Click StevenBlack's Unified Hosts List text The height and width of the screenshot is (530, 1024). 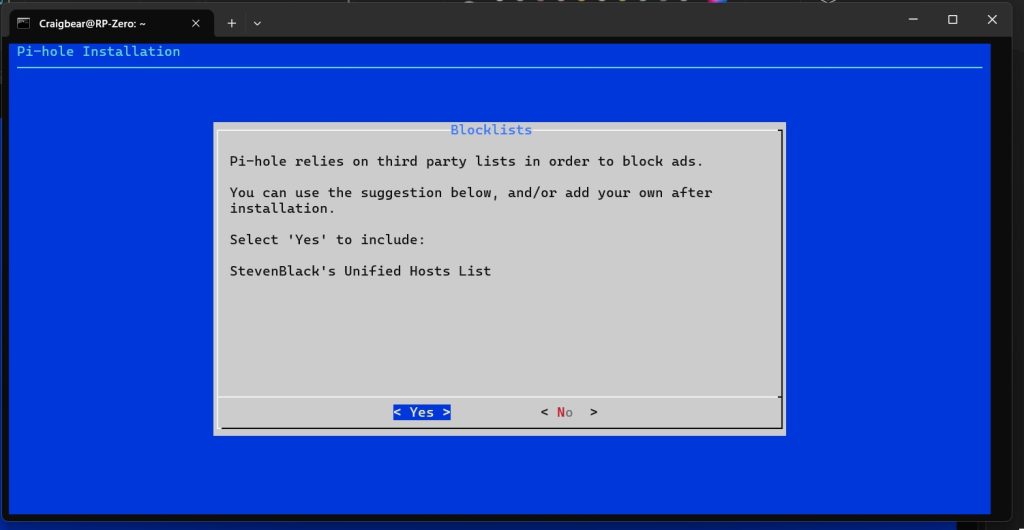coord(360,271)
